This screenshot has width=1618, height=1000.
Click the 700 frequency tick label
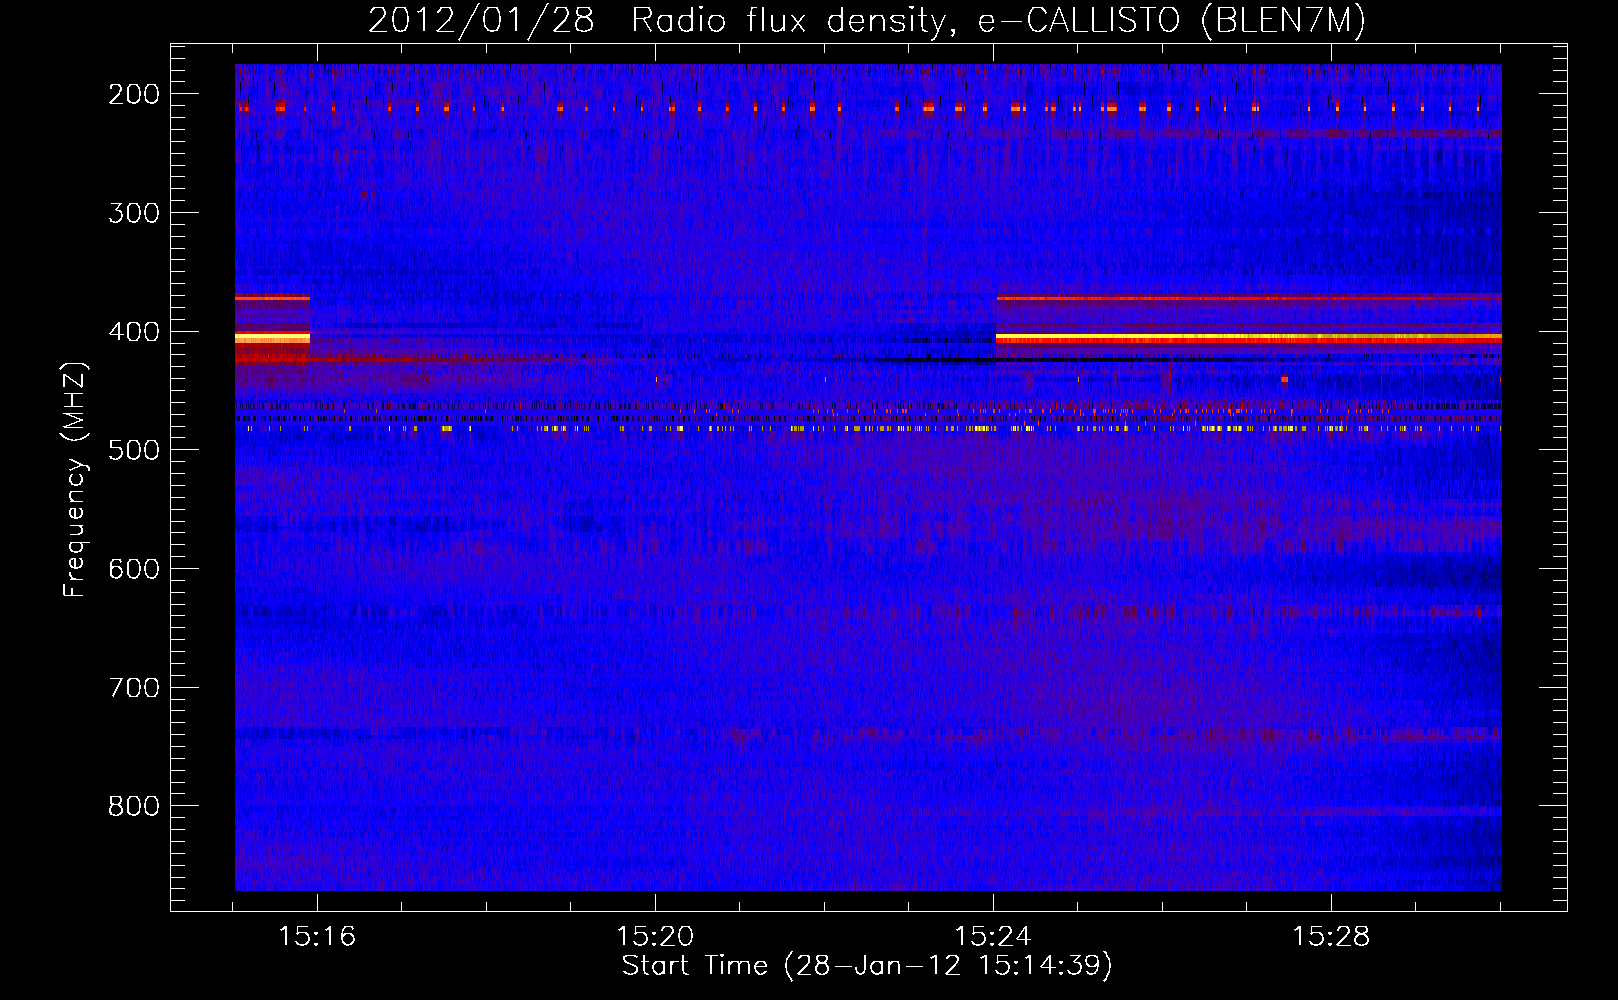coord(134,688)
